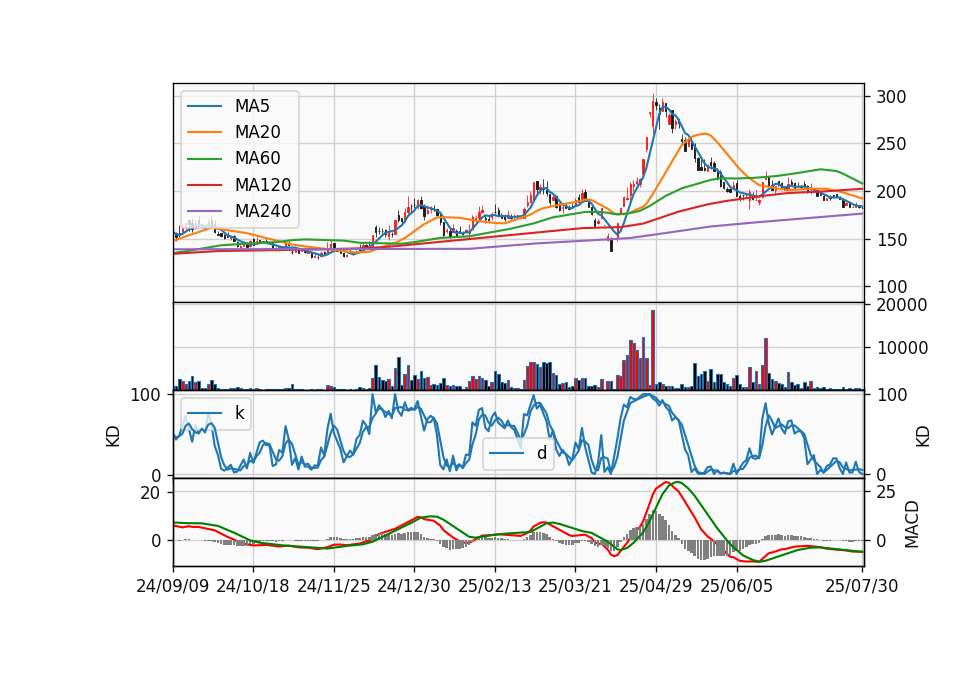Screen dimensions: 960x690
Task: Click the 20000 volume axis tick label
Action: pos(901,305)
